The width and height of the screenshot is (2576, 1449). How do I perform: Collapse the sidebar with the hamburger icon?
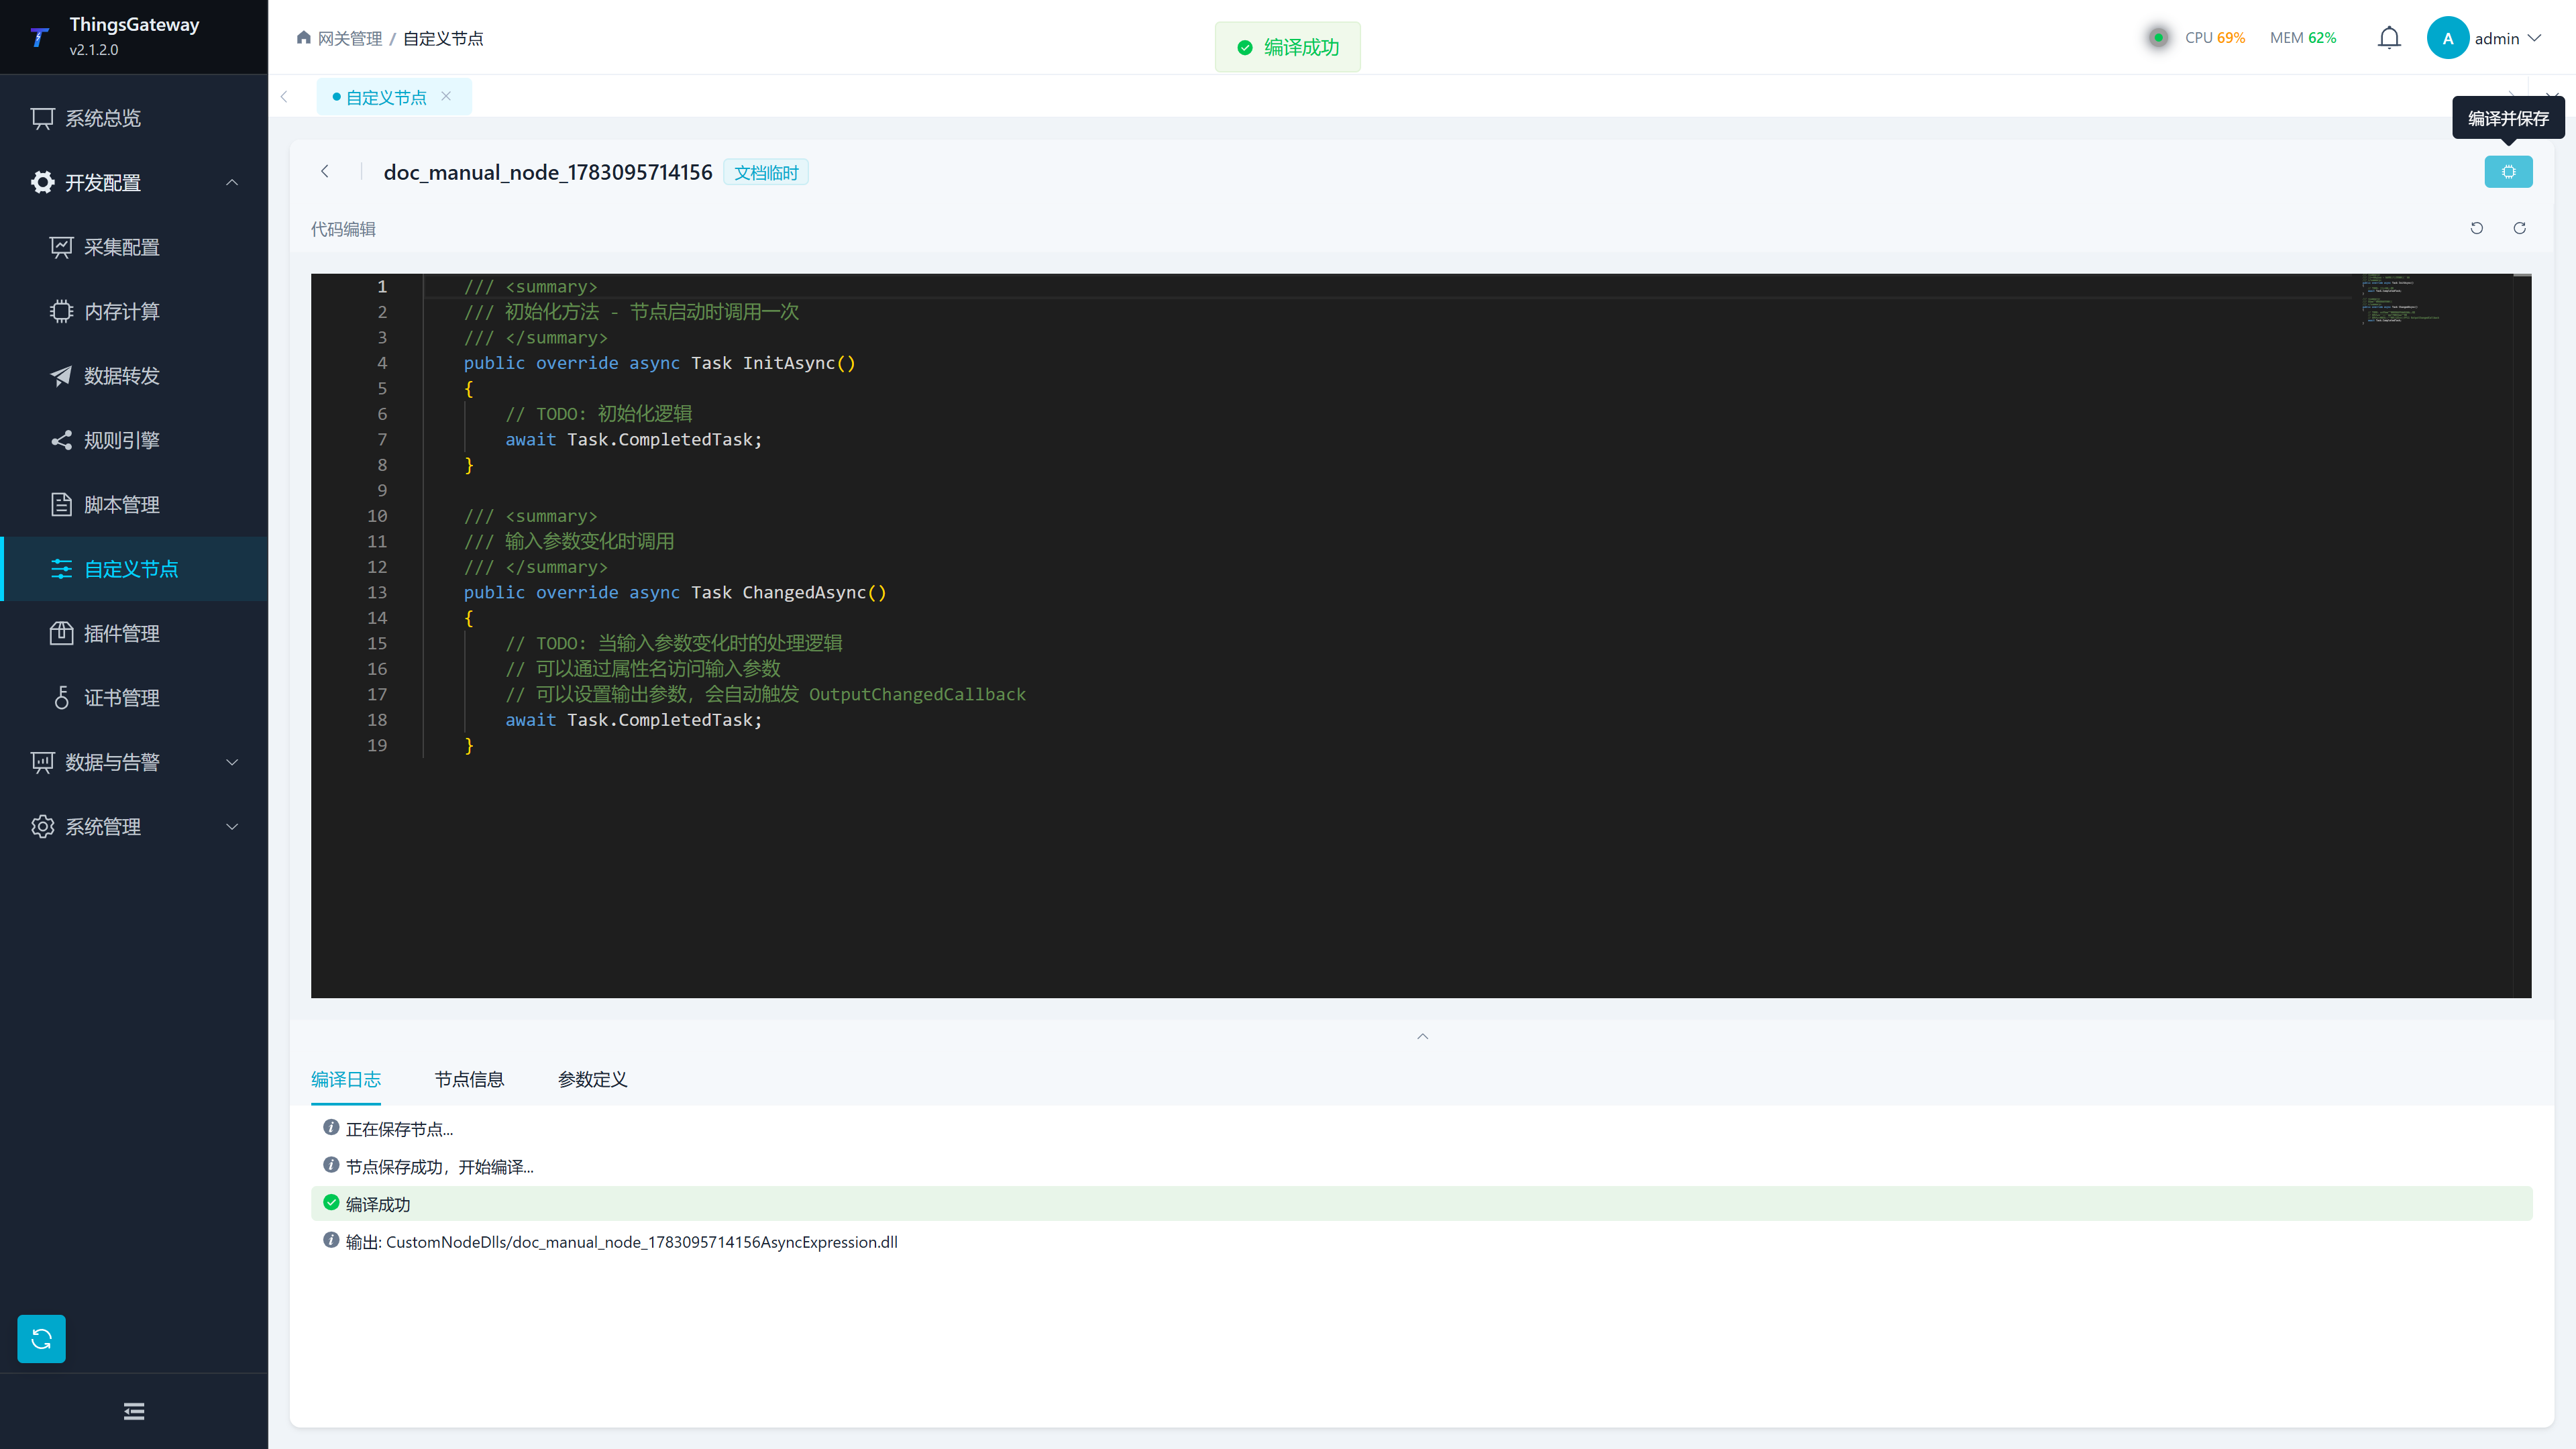(x=134, y=1411)
